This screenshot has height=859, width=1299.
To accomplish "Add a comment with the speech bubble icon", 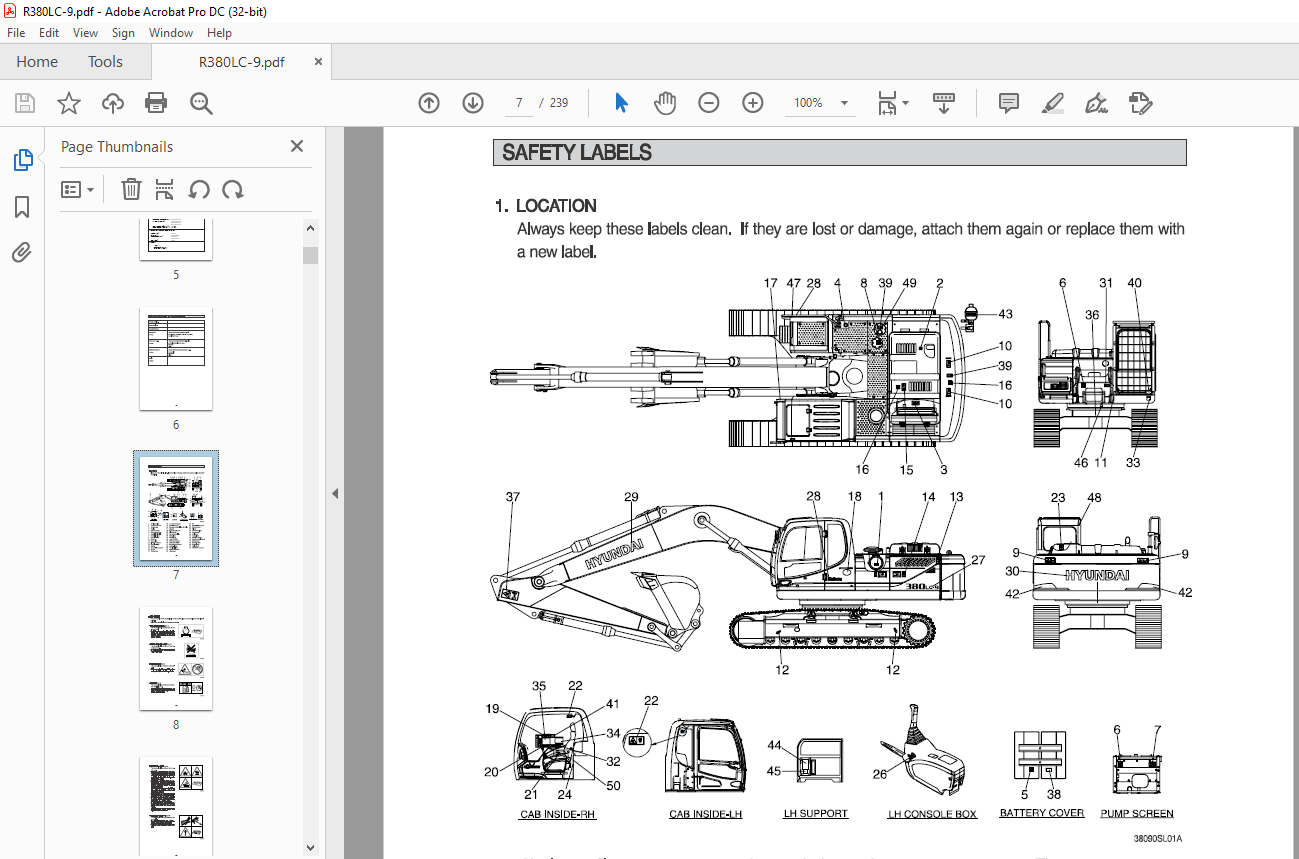I will click(1009, 103).
